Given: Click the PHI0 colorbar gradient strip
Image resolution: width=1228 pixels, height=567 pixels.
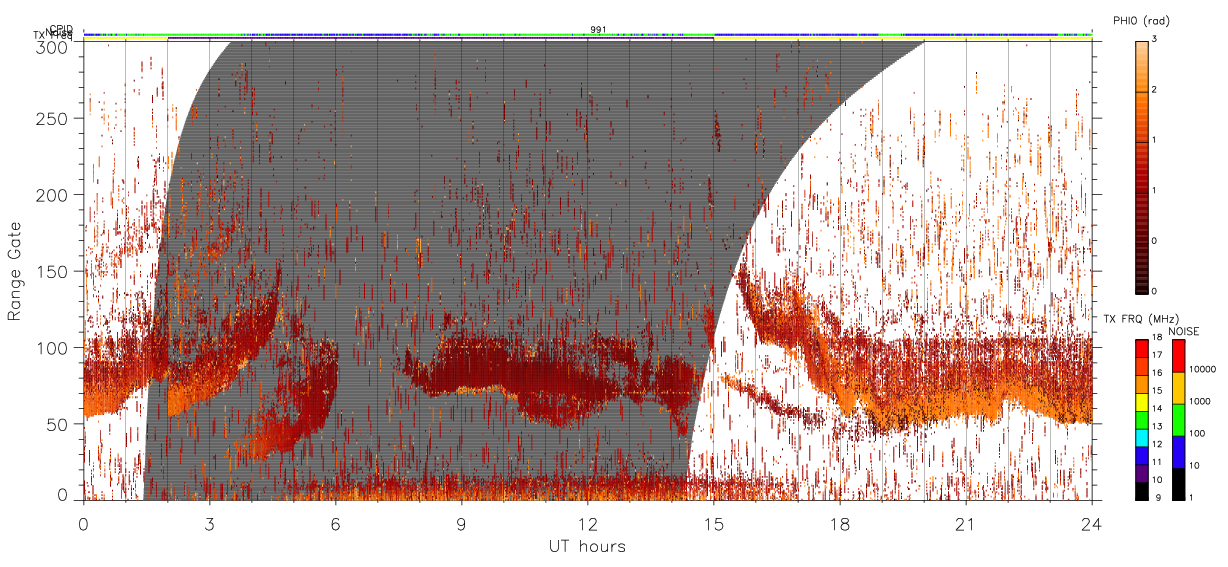Looking at the screenshot, I should pyautogui.click(x=1143, y=166).
